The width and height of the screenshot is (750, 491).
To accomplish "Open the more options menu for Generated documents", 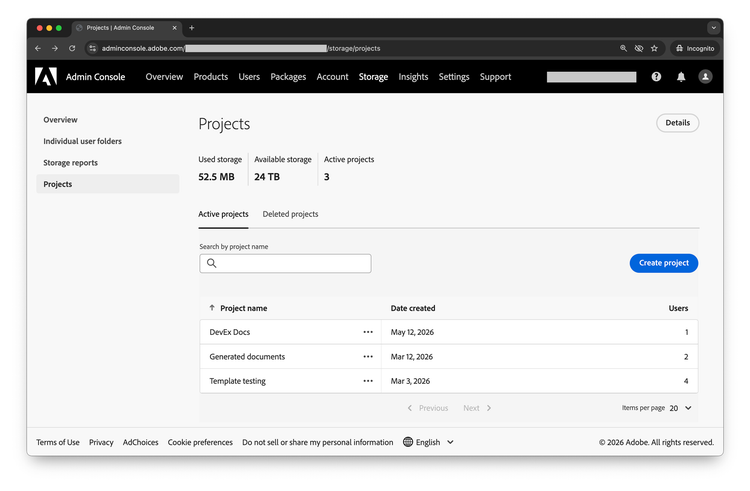I will tap(368, 357).
